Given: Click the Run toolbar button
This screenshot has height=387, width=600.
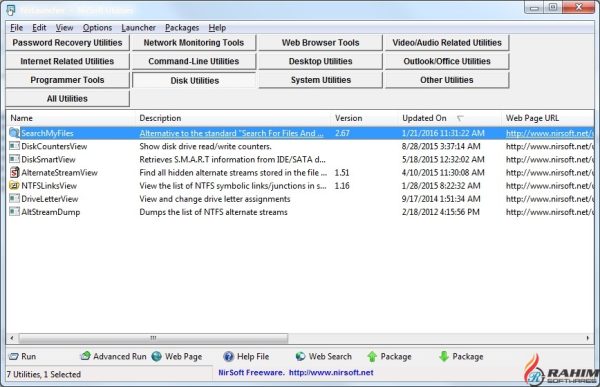Looking at the screenshot, I should click(23, 356).
